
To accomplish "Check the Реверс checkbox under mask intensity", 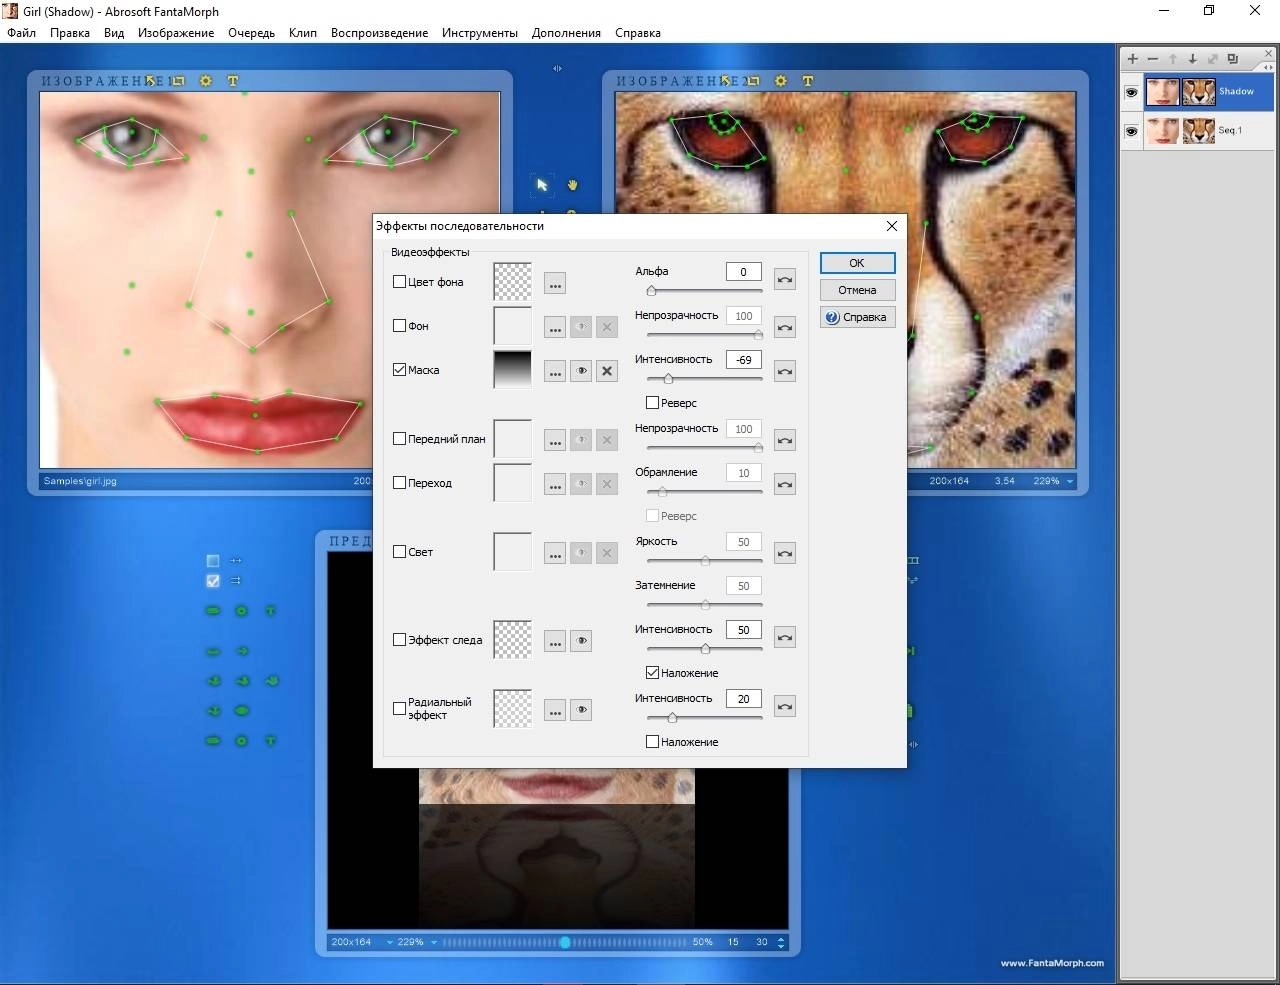I will tap(653, 403).
